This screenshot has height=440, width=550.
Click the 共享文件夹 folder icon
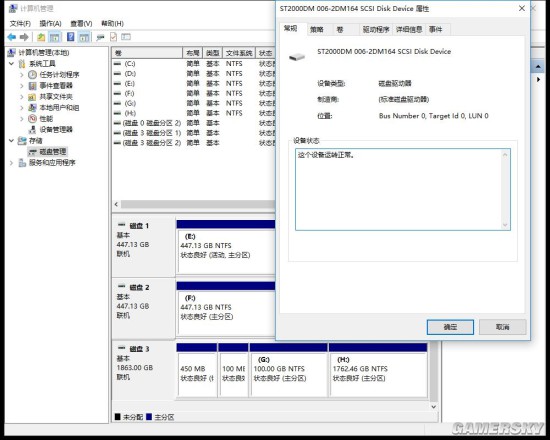point(32,96)
